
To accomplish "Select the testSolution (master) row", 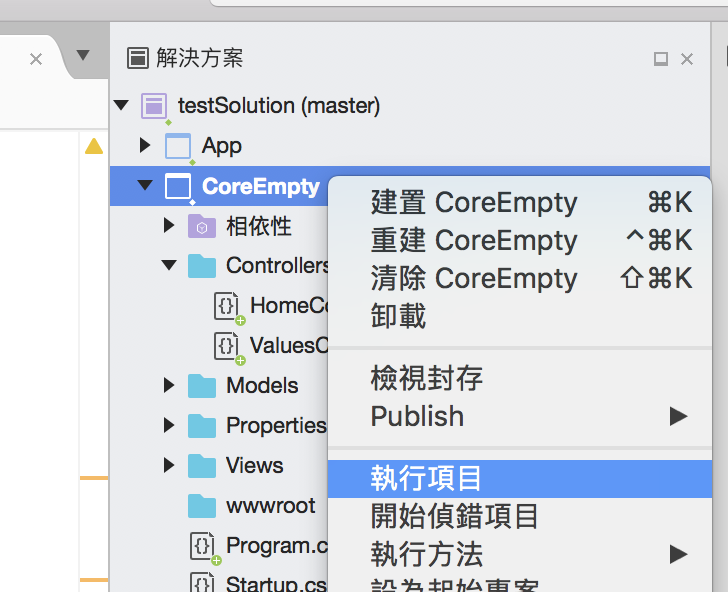I will [x=410, y=106].
